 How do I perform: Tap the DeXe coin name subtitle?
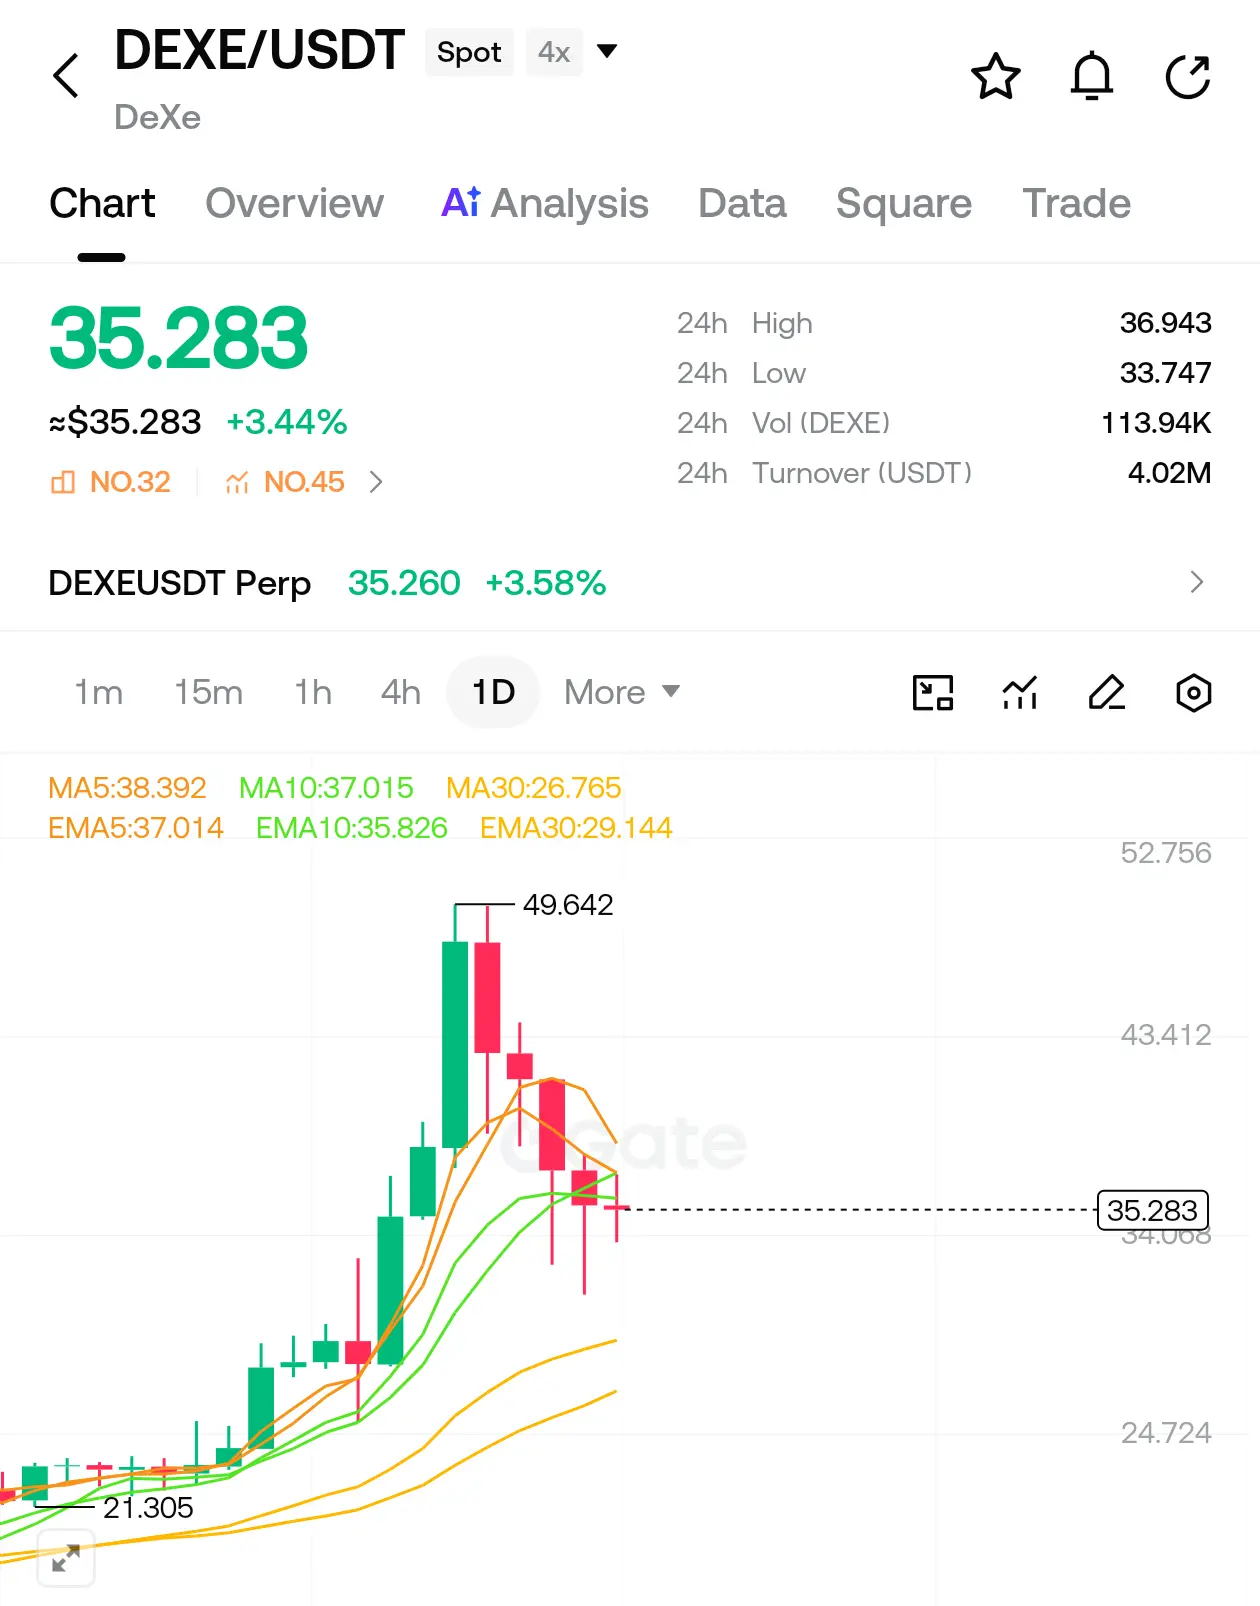157,117
